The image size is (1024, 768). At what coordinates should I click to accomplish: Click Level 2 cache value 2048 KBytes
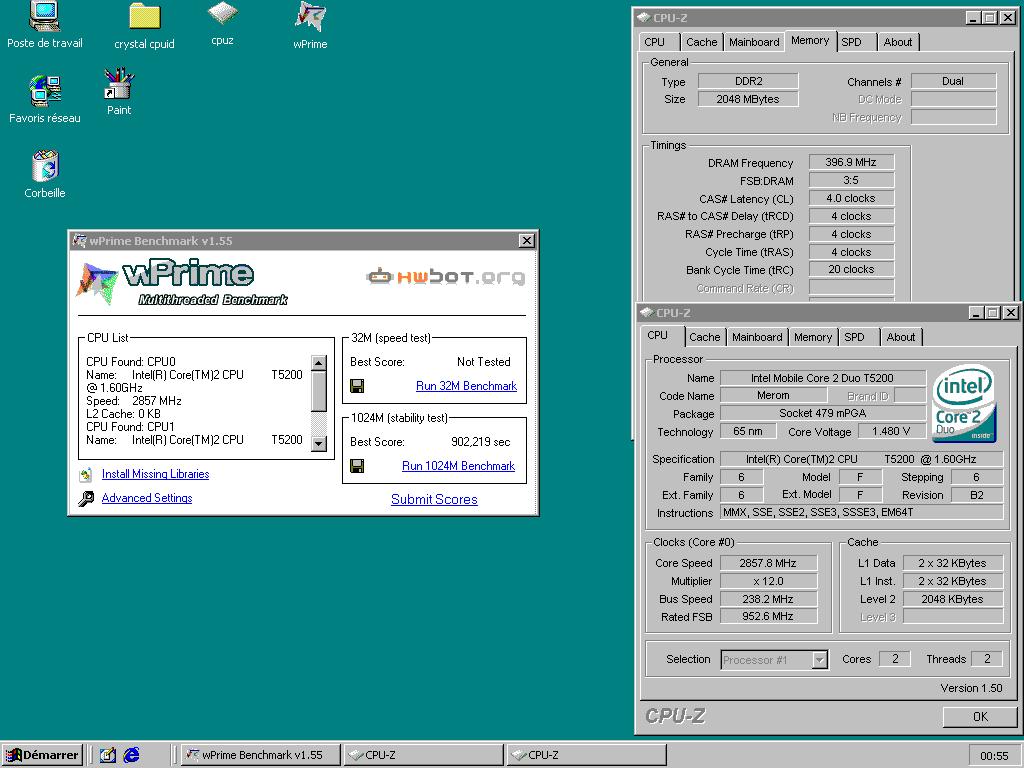(x=953, y=599)
